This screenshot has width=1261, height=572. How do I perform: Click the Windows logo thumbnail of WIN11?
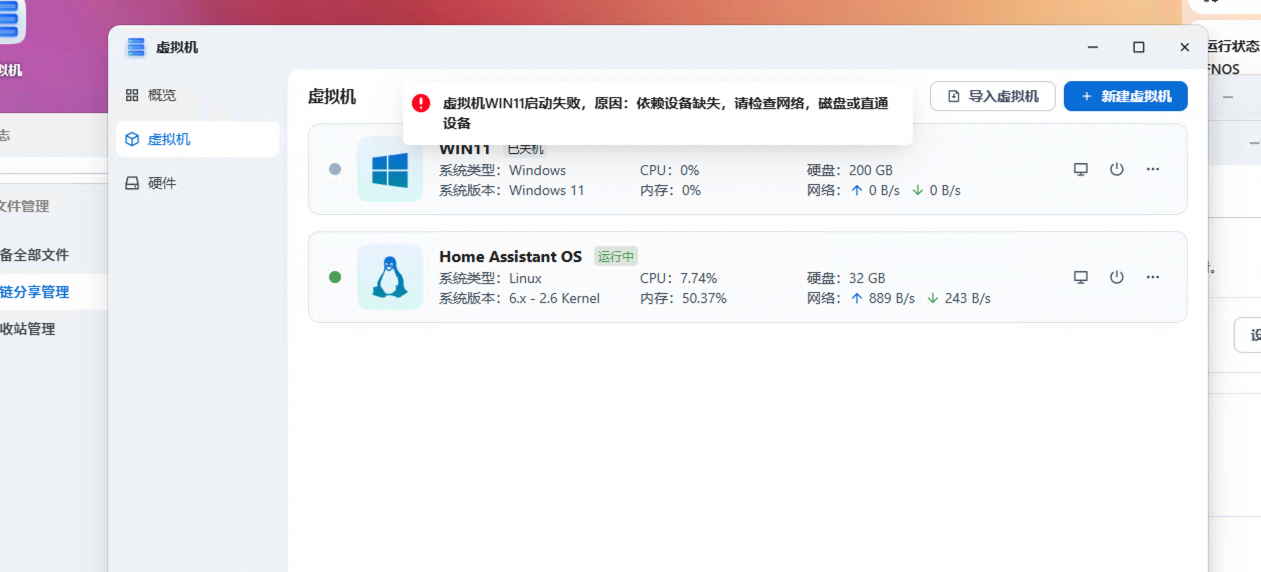[390, 169]
